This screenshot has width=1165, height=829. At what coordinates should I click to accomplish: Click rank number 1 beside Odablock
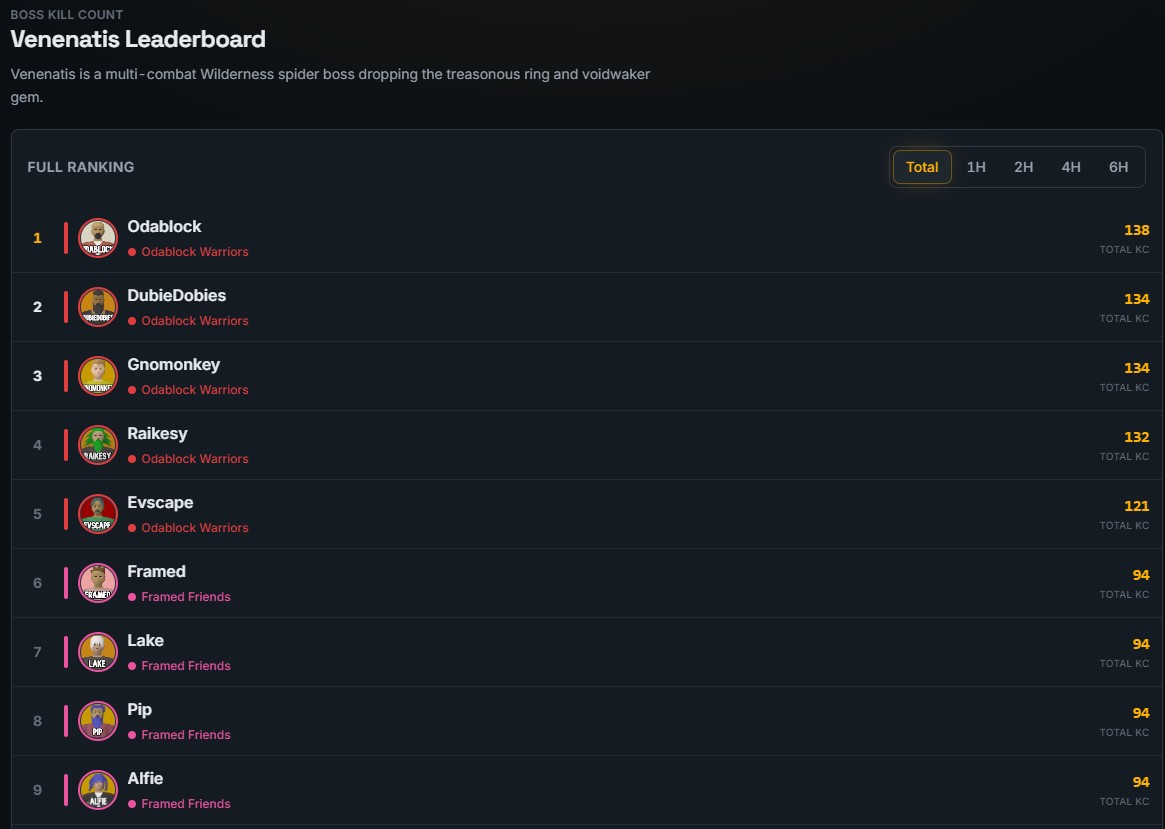(x=37, y=238)
